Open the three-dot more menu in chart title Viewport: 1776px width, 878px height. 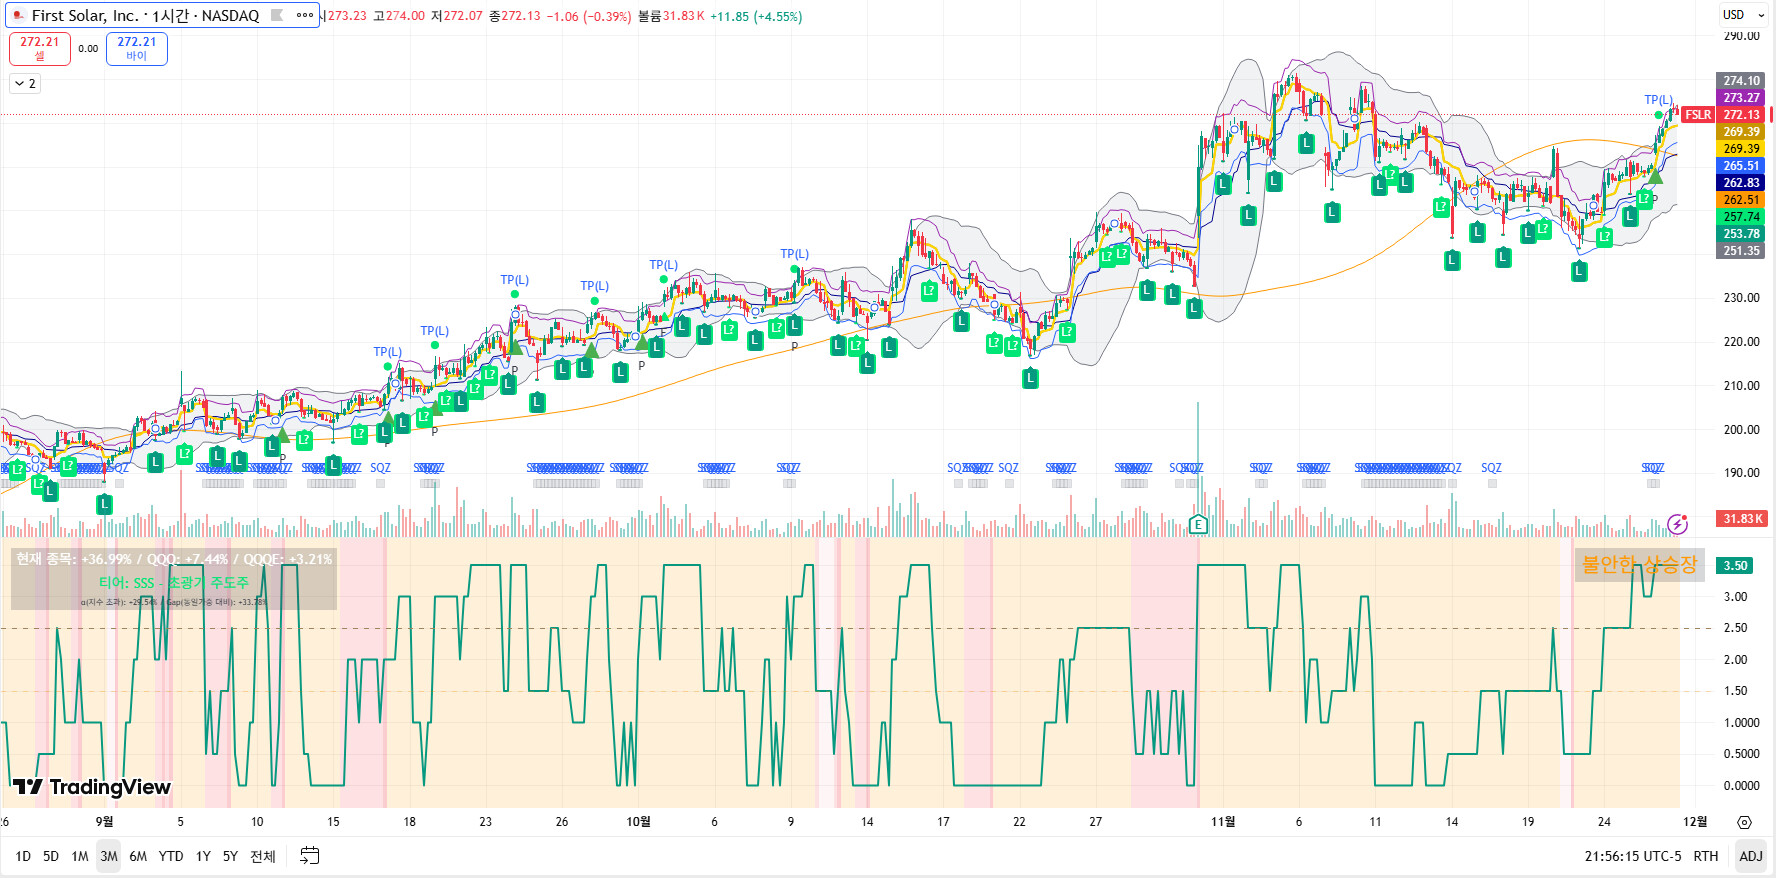(x=305, y=15)
